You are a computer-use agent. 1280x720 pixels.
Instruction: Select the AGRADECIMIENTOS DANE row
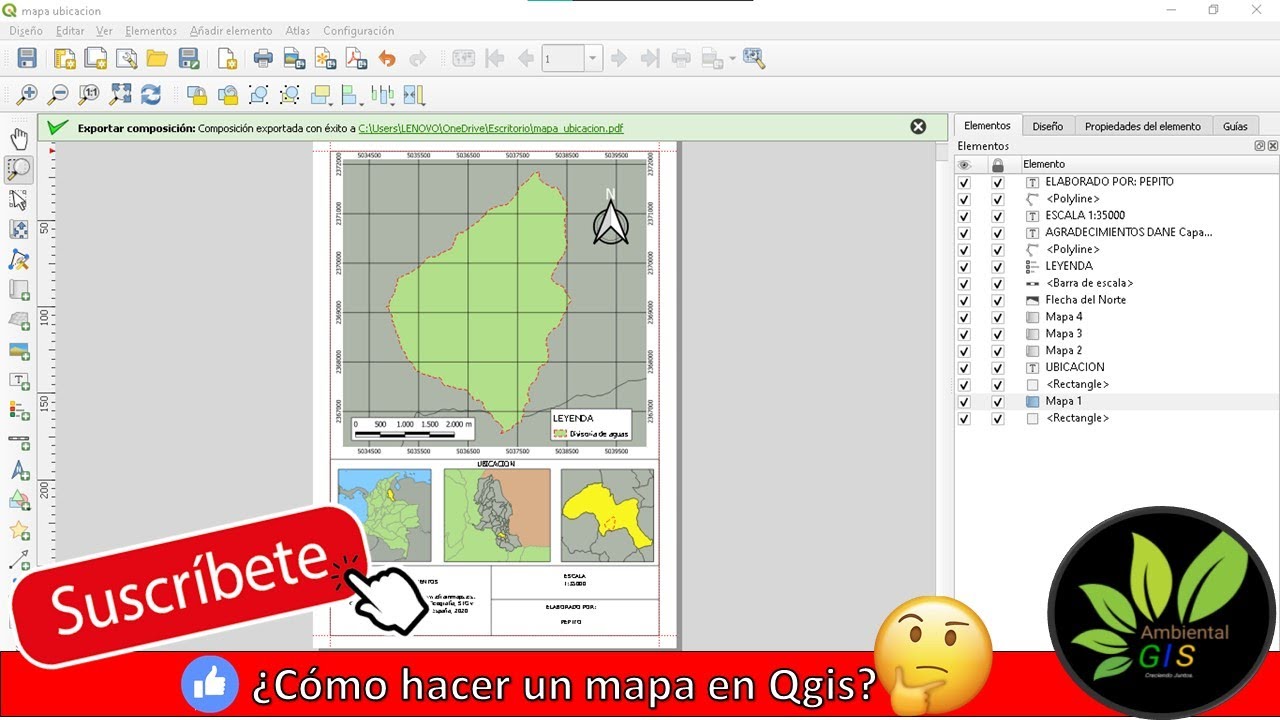pyautogui.click(x=1116, y=232)
